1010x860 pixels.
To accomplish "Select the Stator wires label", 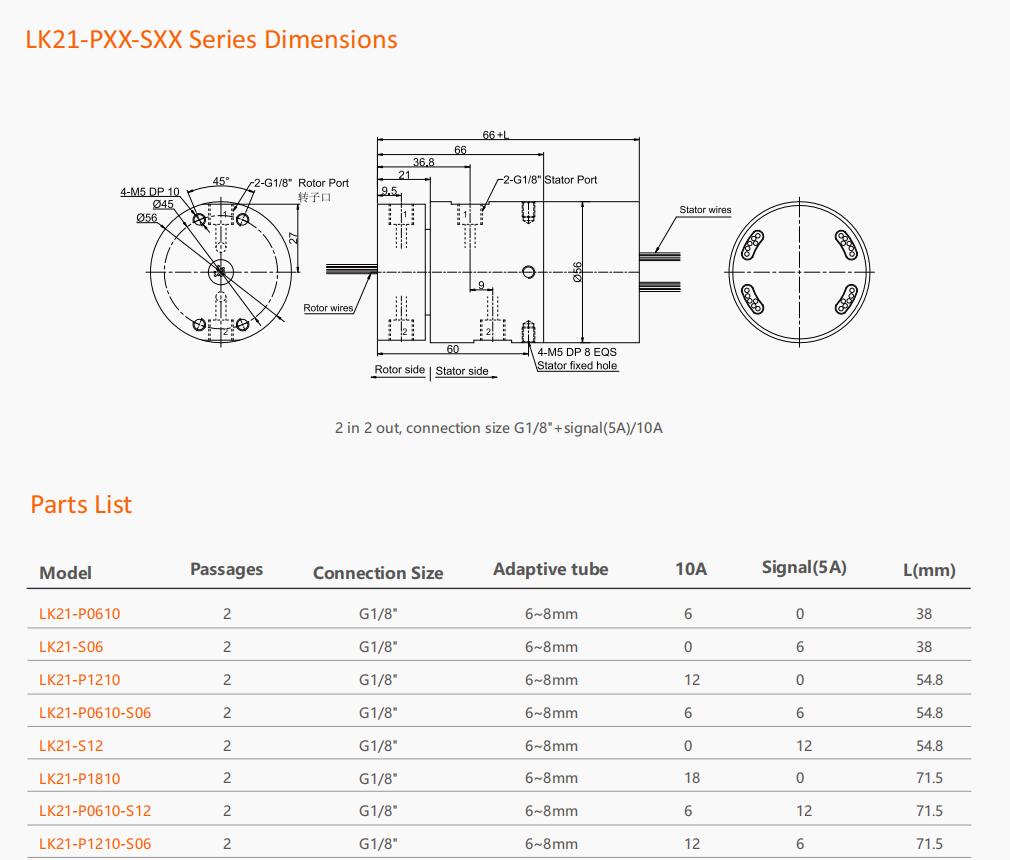I will click(705, 209).
